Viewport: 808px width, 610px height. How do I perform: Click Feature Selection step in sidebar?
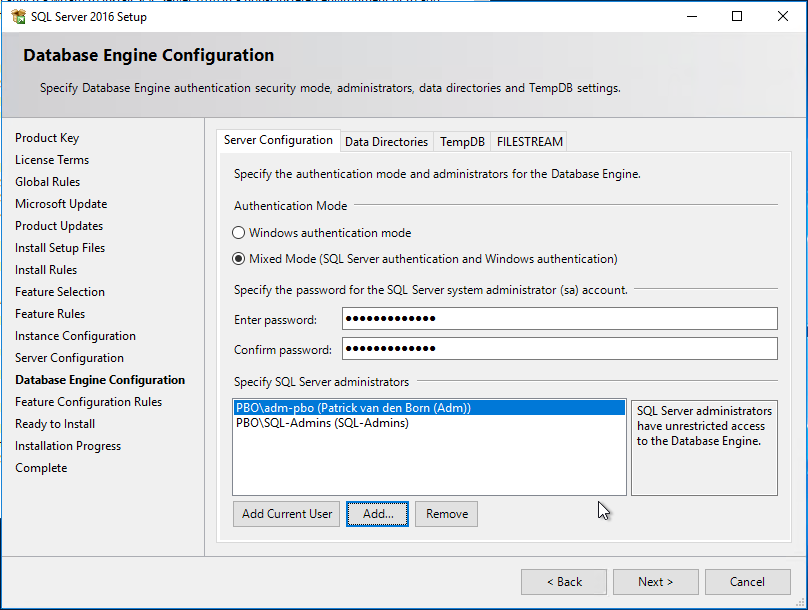60,292
